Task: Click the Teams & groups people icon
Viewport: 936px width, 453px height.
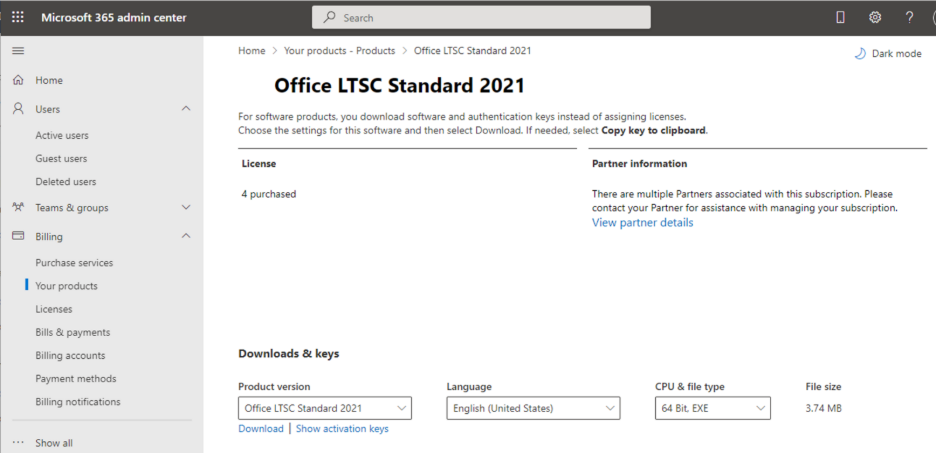Action: tap(19, 207)
